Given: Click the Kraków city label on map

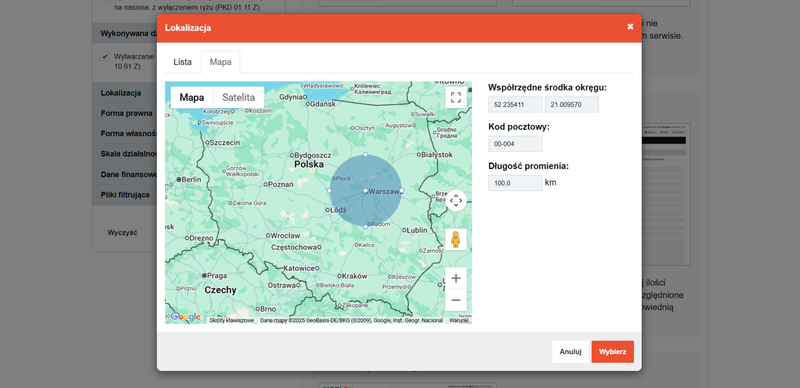Looking at the screenshot, I should click(x=354, y=276).
